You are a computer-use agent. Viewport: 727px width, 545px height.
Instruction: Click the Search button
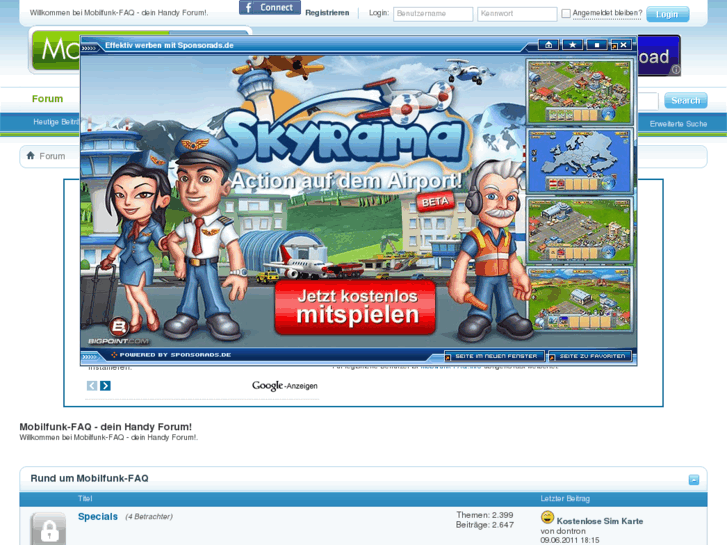click(685, 101)
